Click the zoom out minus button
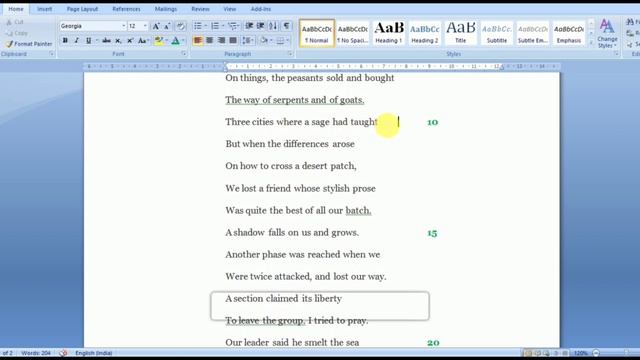Viewport: 640px width, 360px height. [596, 353]
